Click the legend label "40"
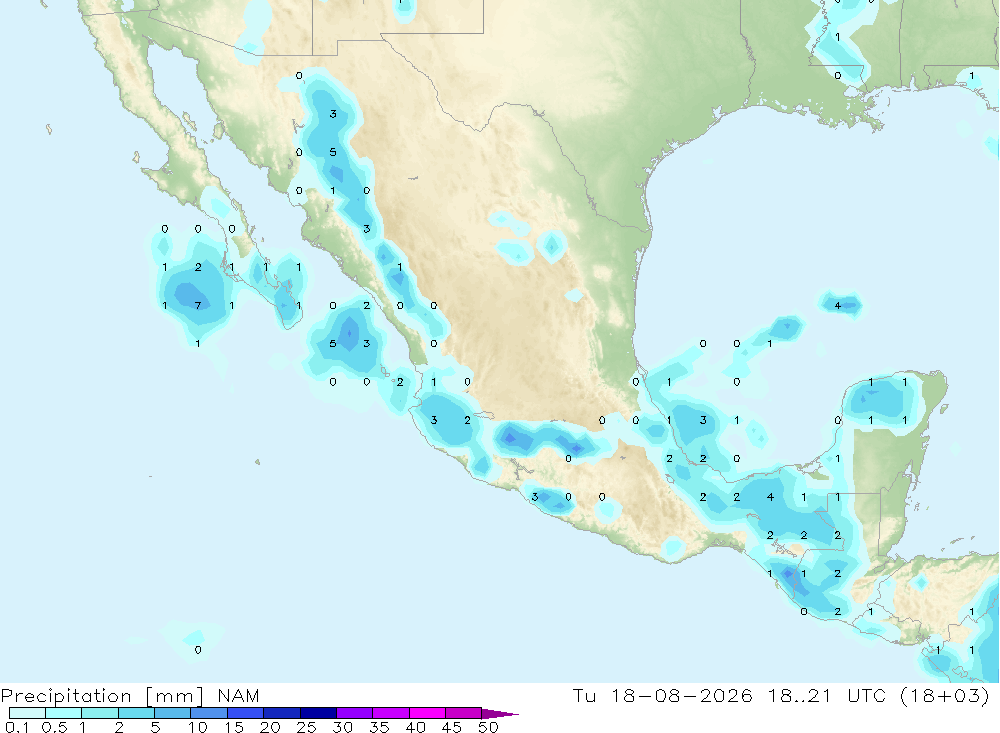The image size is (1000, 733). [x=415, y=727]
